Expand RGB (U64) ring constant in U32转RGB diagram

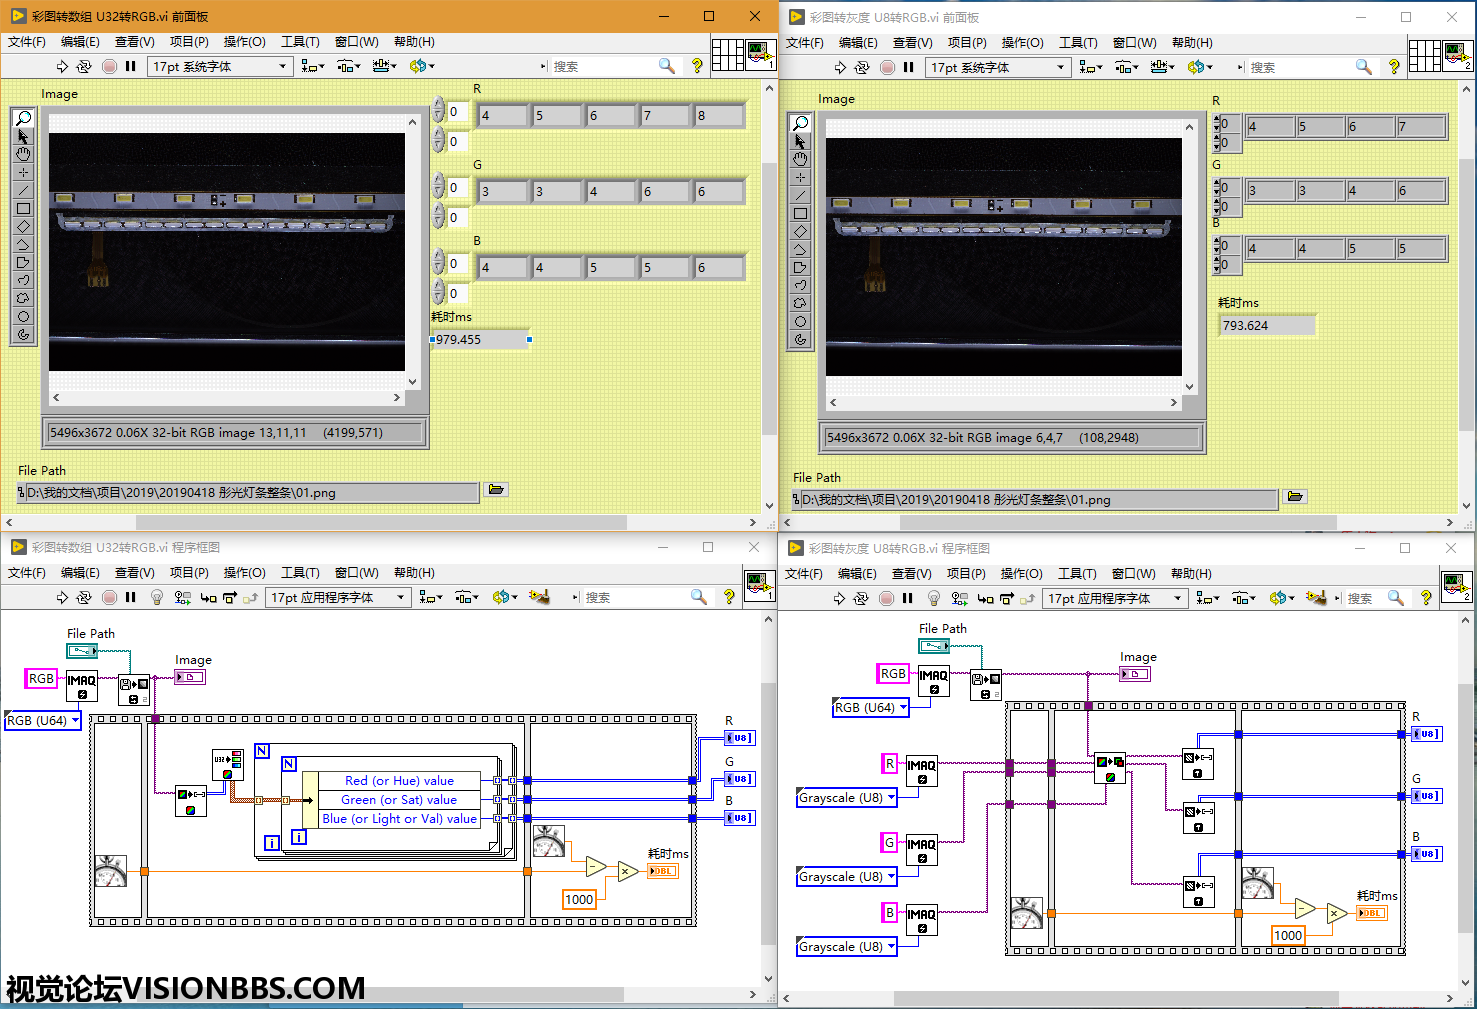(75, 720)
